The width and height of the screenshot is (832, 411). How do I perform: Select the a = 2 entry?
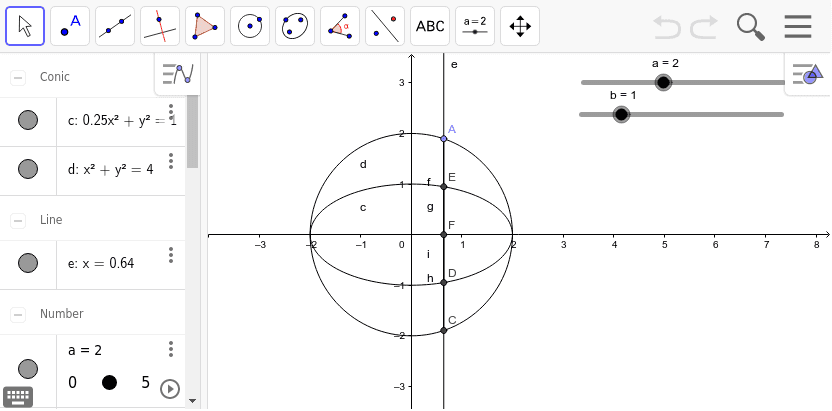[x=85, y=351]
